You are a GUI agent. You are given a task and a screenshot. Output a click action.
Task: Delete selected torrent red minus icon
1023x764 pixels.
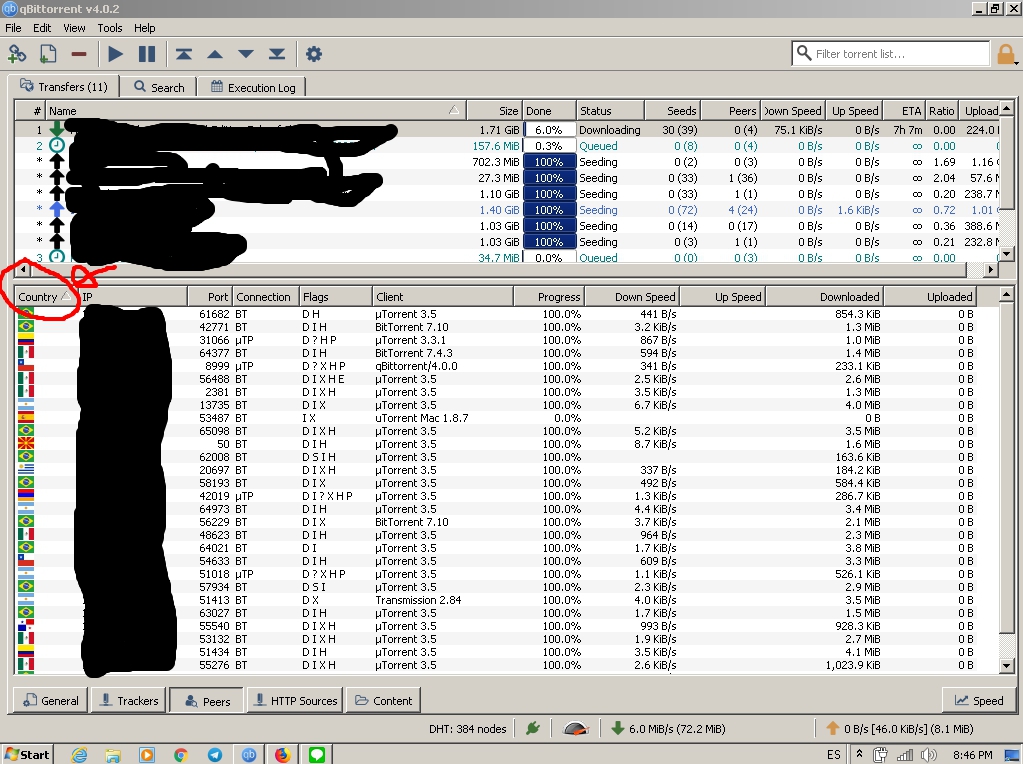click(79, 54)
